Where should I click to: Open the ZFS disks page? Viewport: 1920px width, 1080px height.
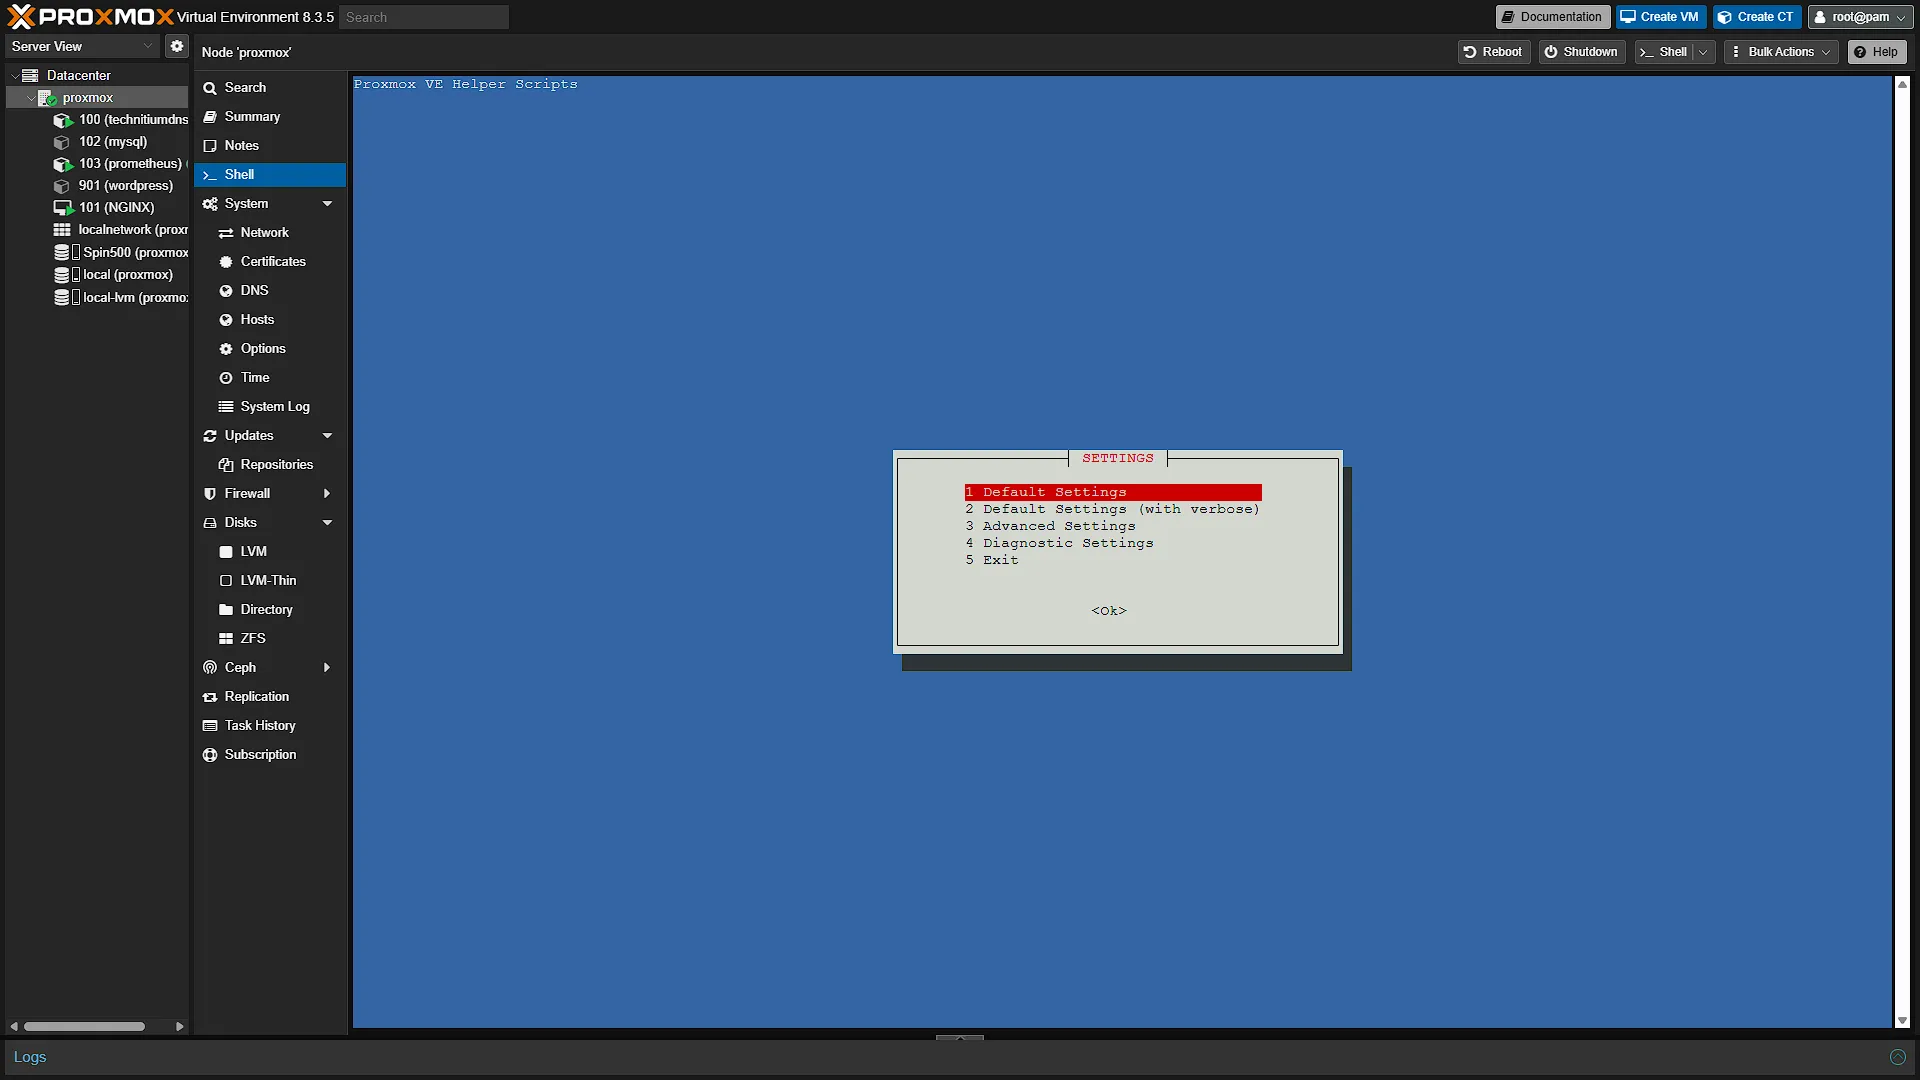(x=270, y=638)
